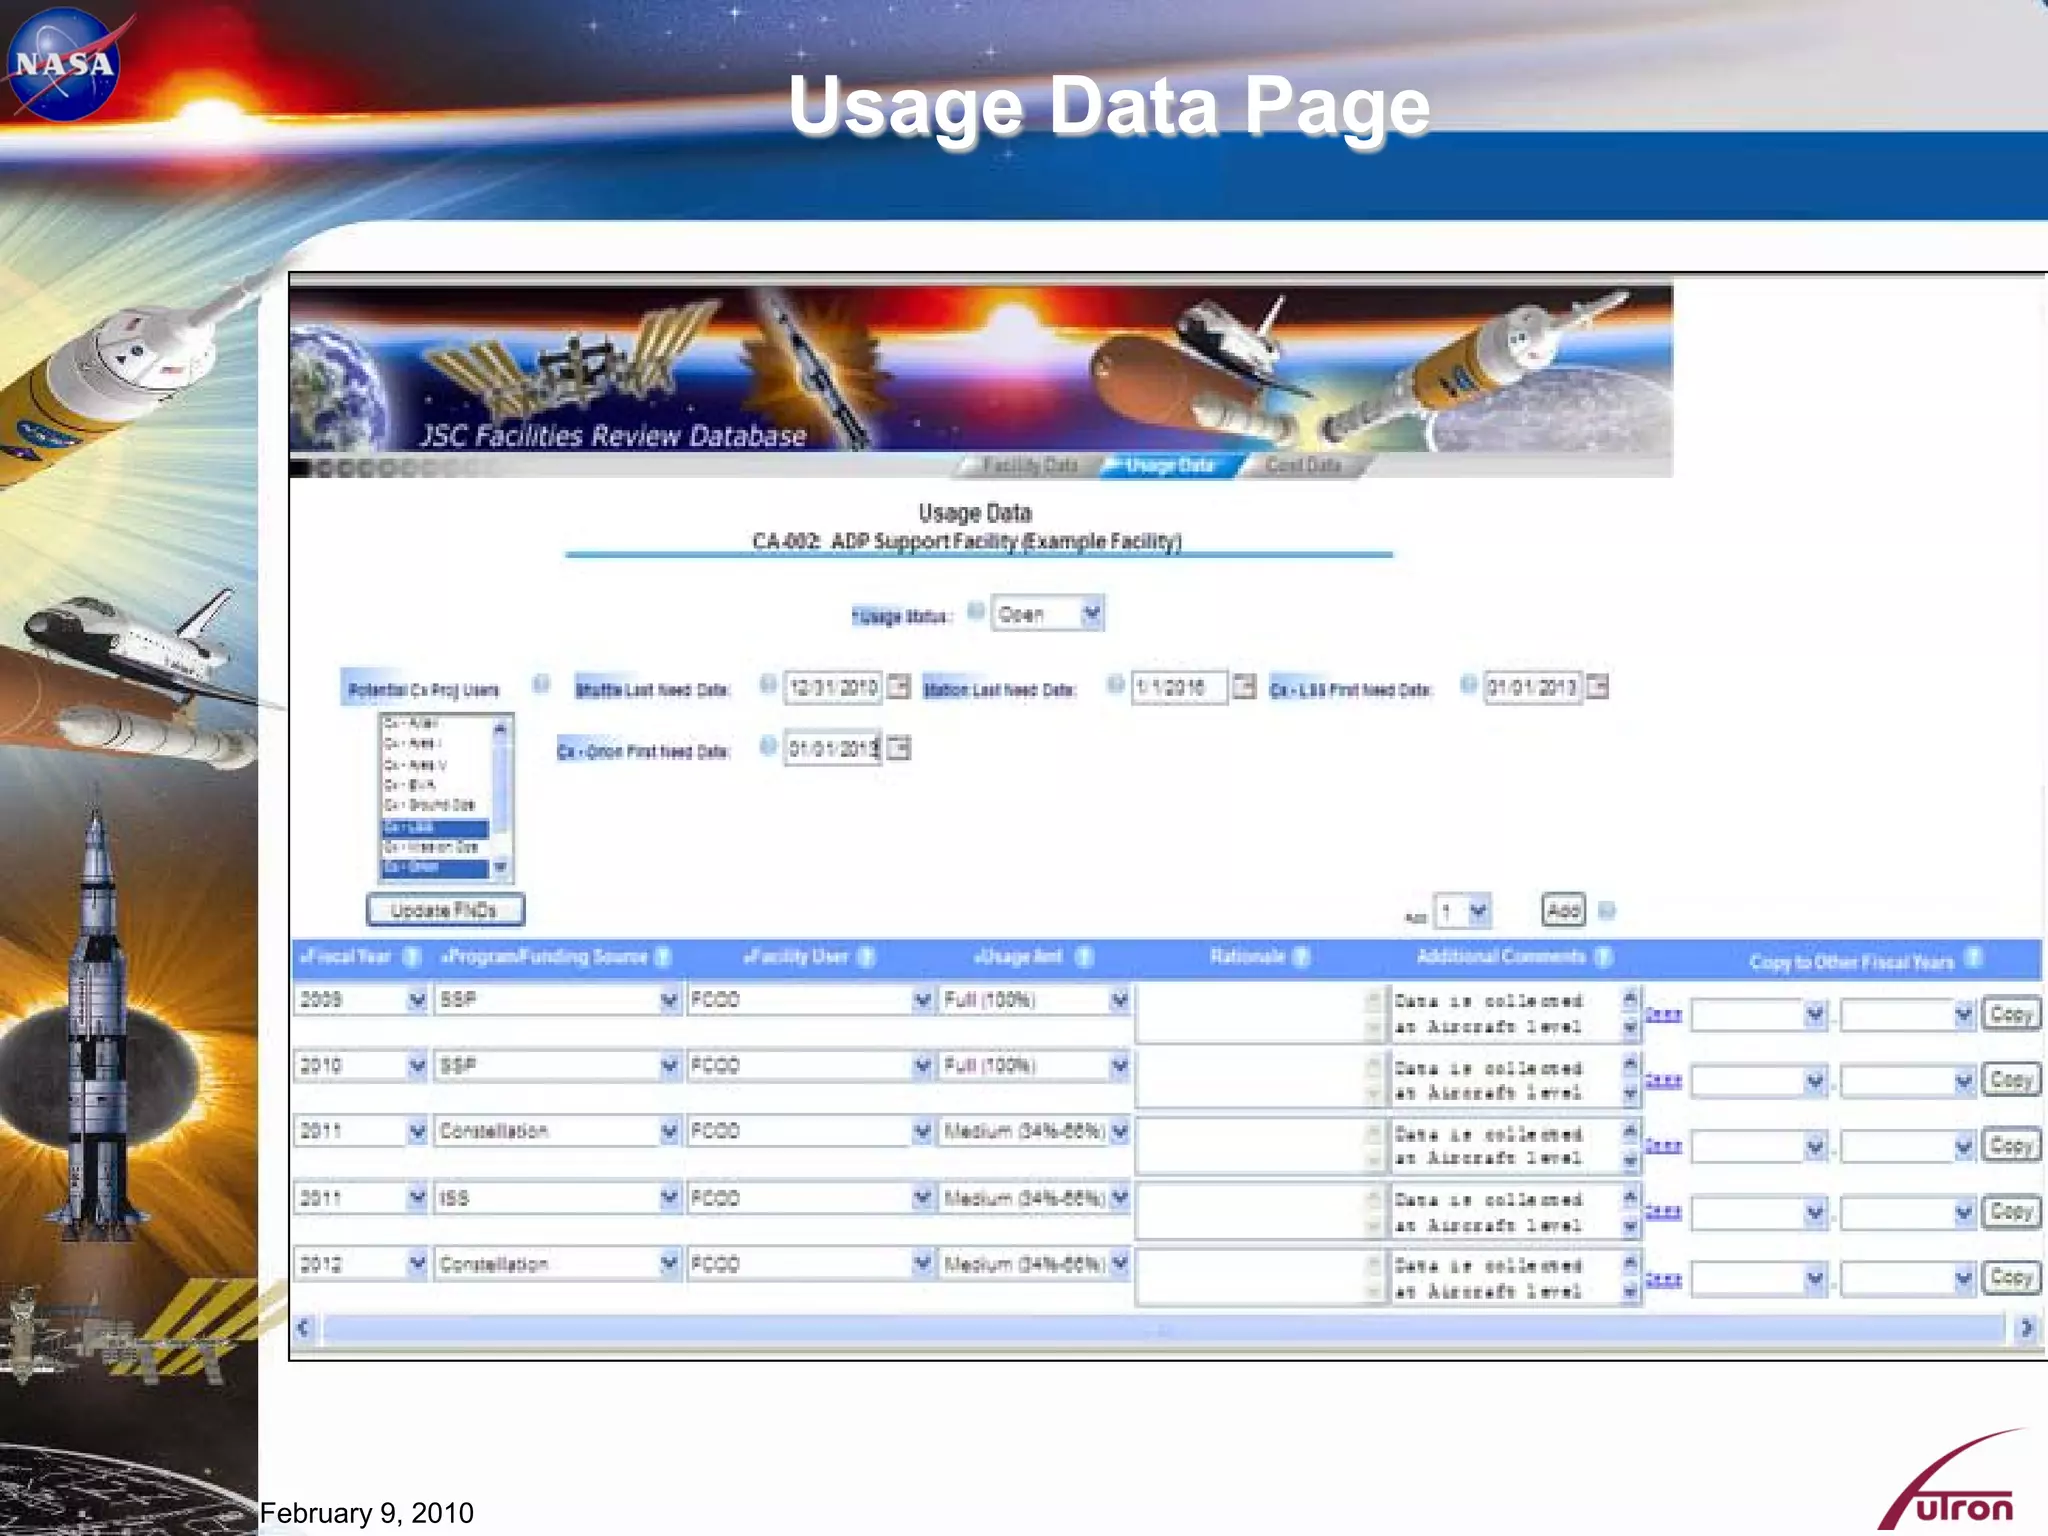The height and width of the screenshot is (1536, 2048).
Task: Click help icon beside Potential Cx Proj Users
Action: pos(541,684)
